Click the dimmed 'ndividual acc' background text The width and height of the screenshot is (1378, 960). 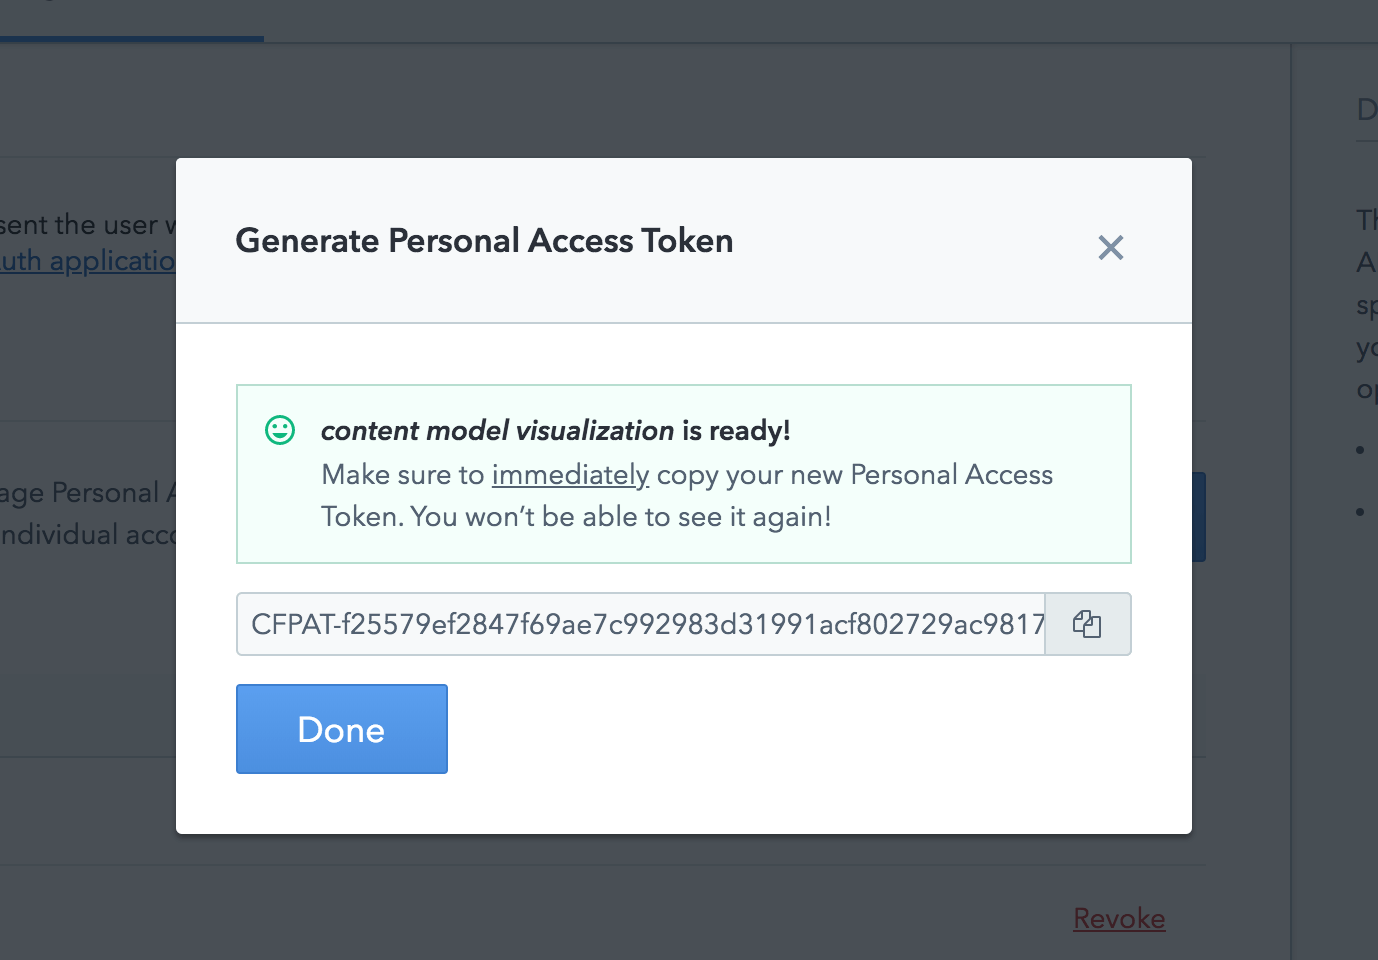click(88, 535)
